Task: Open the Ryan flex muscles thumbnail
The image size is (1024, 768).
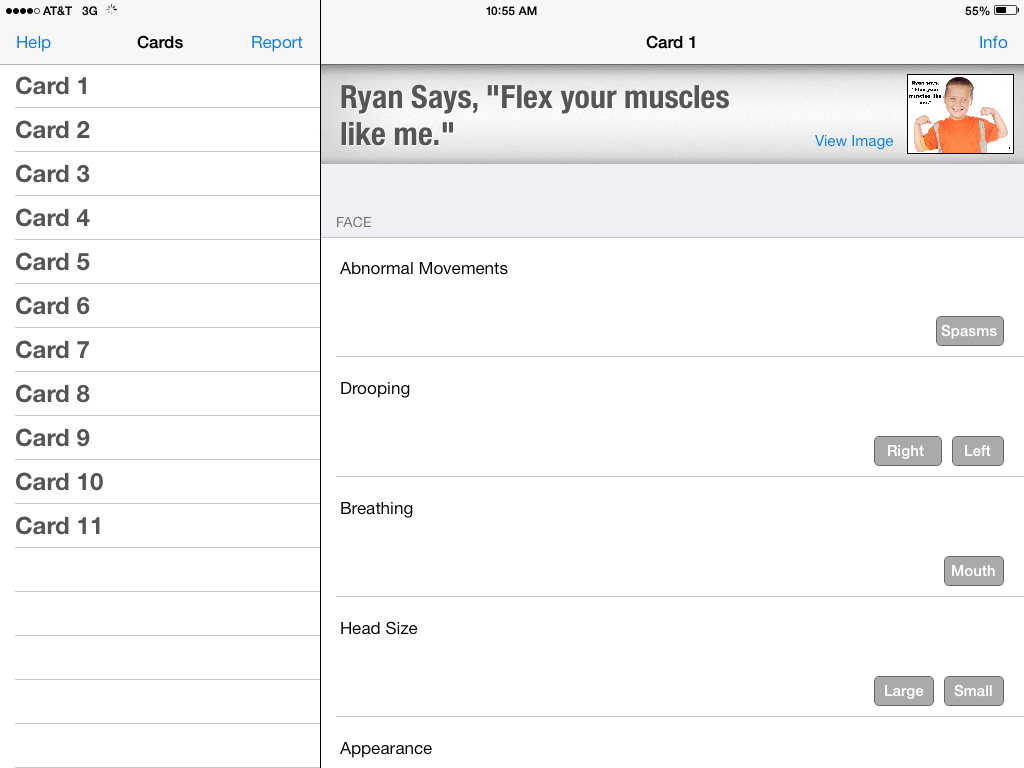Action: point(960,114)
